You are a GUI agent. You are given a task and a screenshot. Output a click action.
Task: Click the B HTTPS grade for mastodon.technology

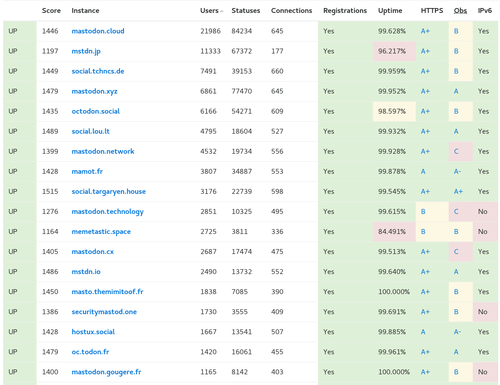(x=423, y=211)
